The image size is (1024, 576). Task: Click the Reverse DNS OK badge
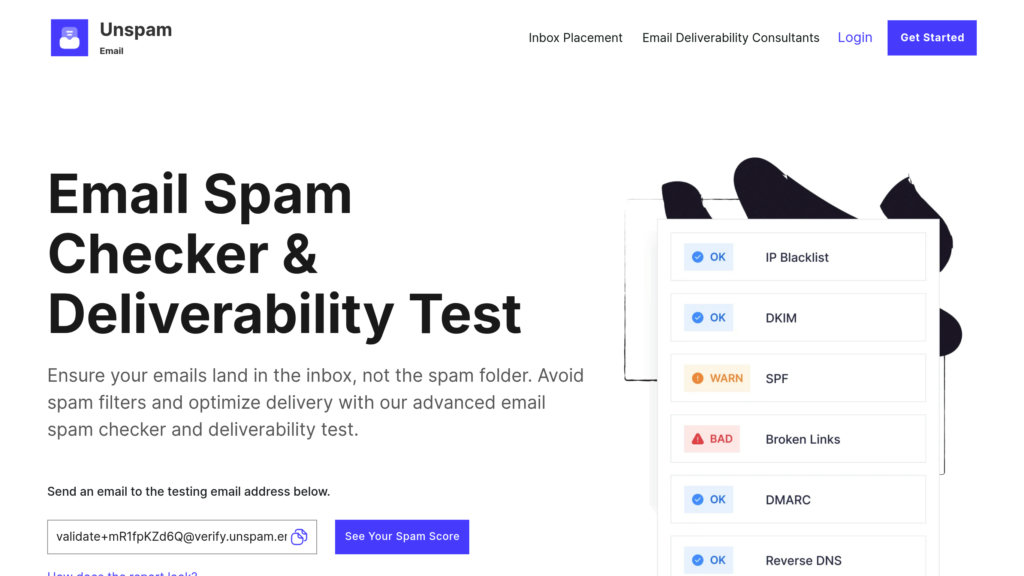pyautogui.click(x=709, y=560)
